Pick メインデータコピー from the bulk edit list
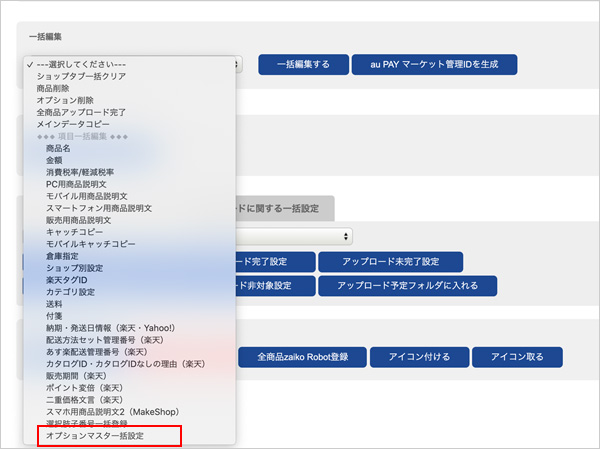This screenshot has height=449, width=600. 73,124
